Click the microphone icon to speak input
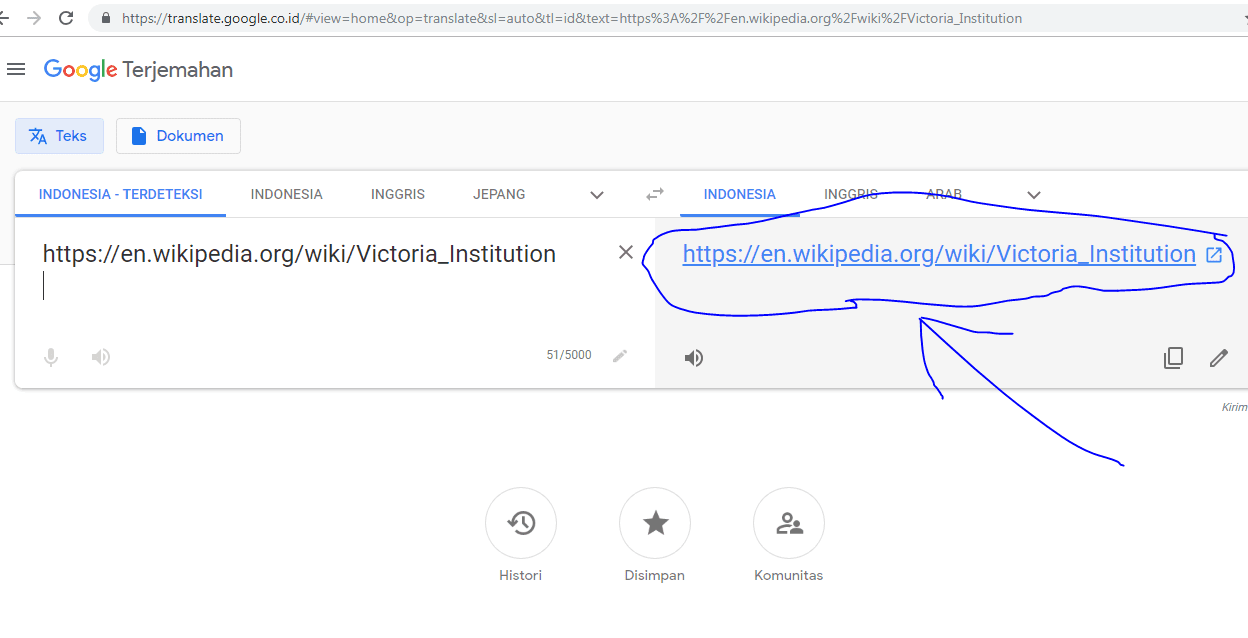This screenshot has width=1248, height=638. [x=50, y=356]
